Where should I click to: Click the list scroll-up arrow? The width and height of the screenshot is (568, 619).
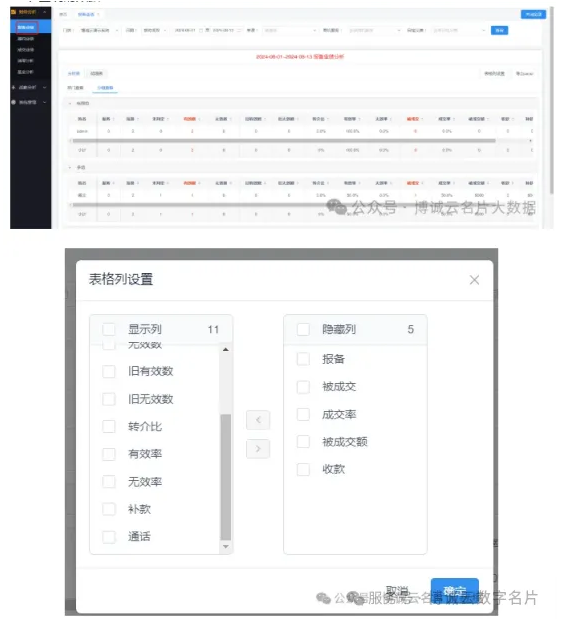tap(226, 349)
